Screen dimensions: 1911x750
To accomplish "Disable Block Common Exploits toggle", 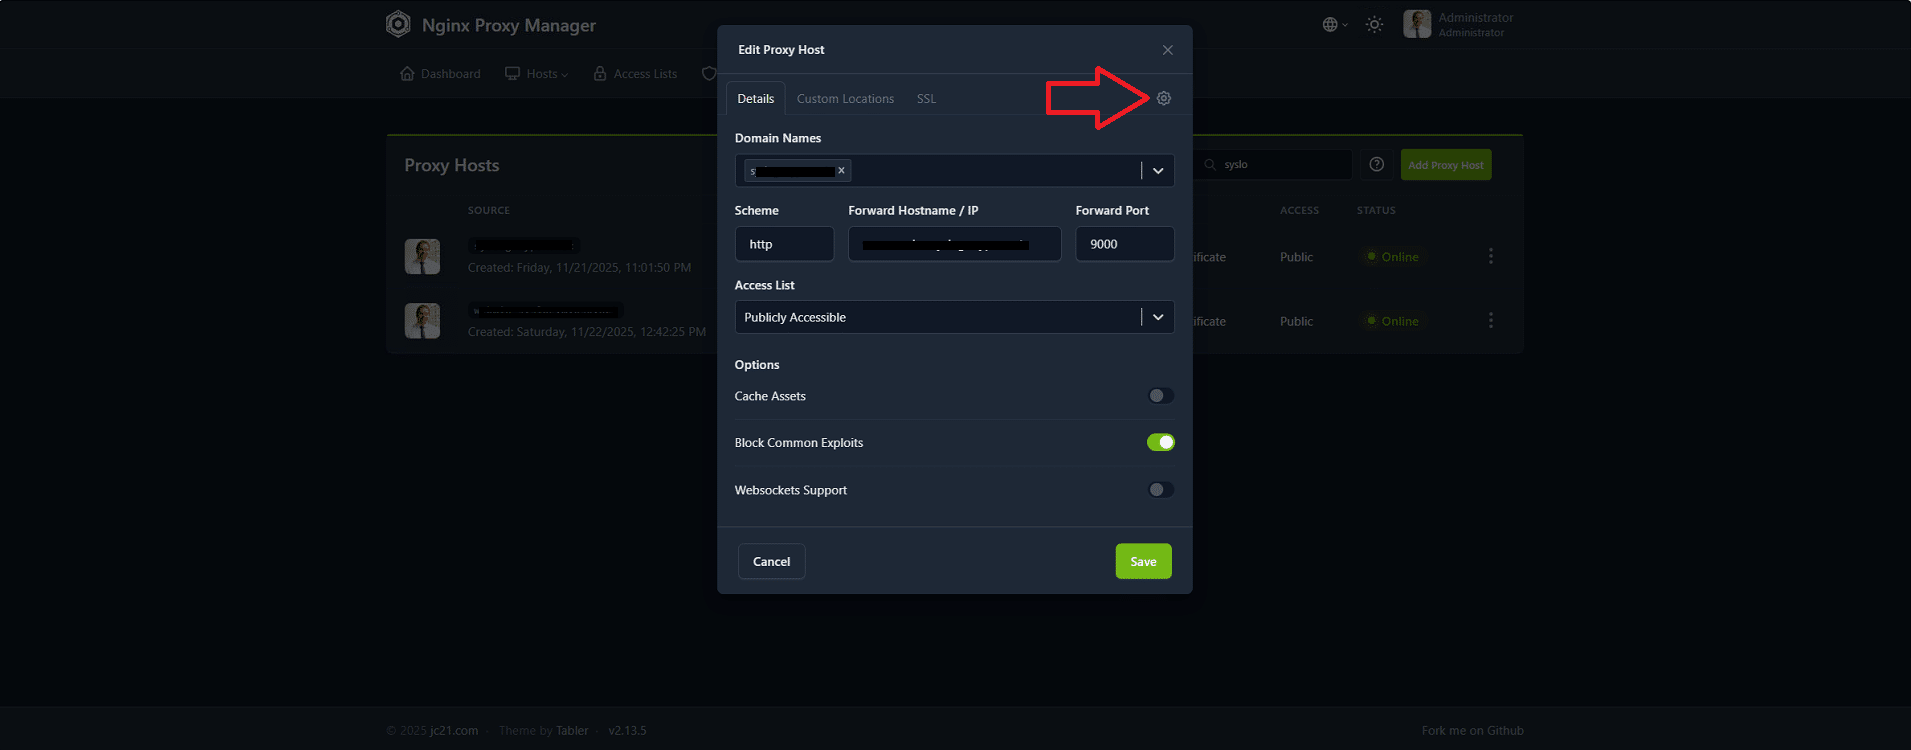I will click(1160, 443).
